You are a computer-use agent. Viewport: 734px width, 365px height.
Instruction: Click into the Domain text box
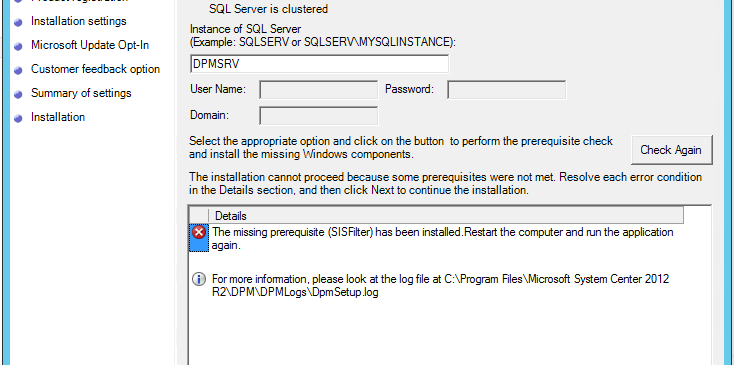[318, 116]
